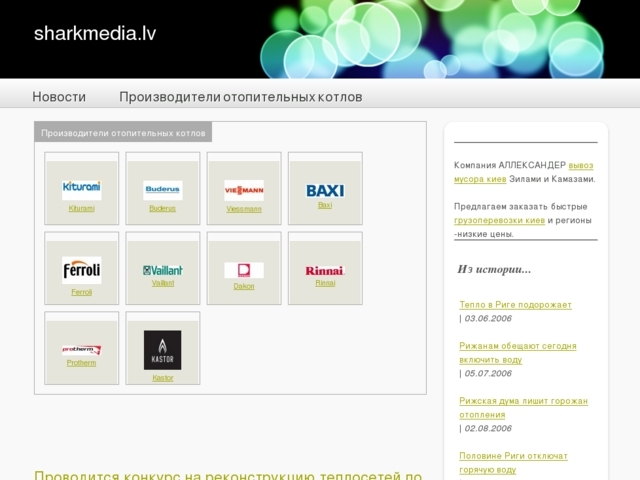Screen dimensions: 640x480
Task: Click the Rinnai logo image
Action: [325, 270]
